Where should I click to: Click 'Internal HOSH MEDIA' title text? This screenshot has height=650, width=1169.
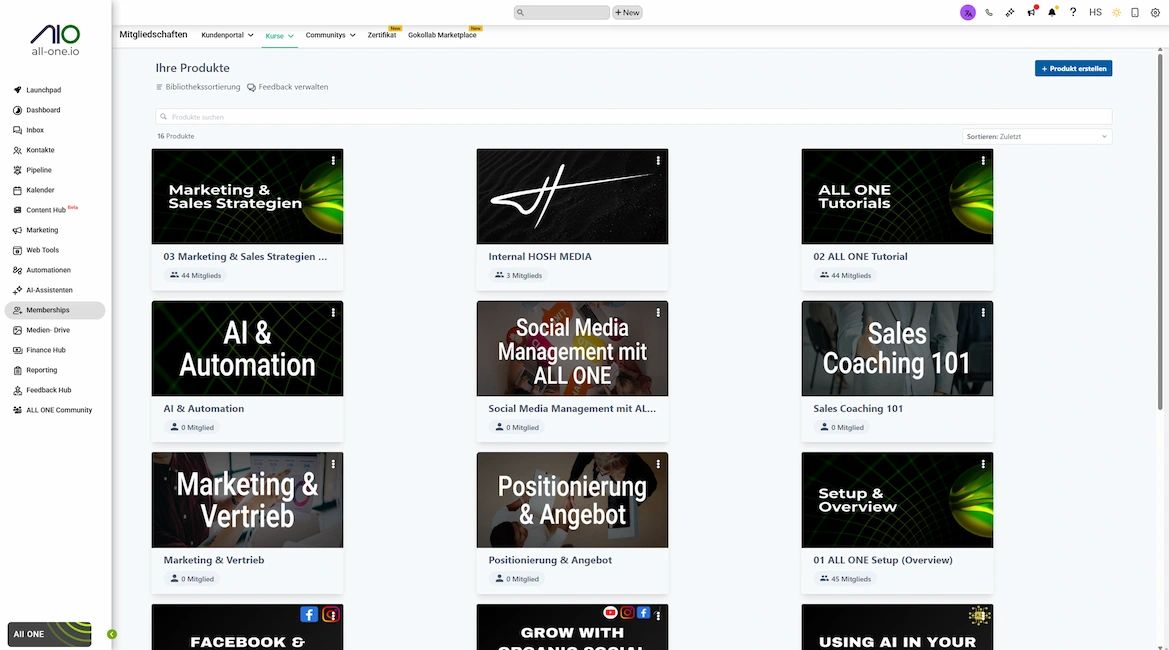(x=540, y=256)
